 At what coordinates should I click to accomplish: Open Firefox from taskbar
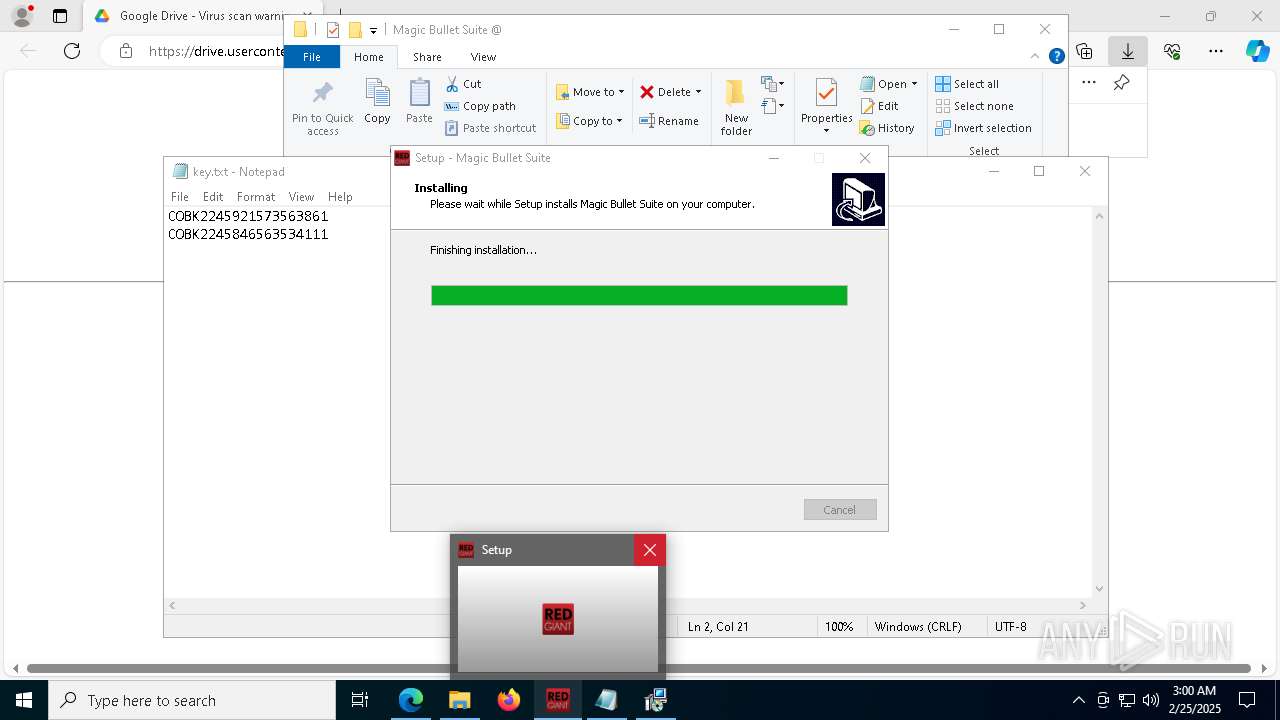pyautogui.click(x=508, y=700)
